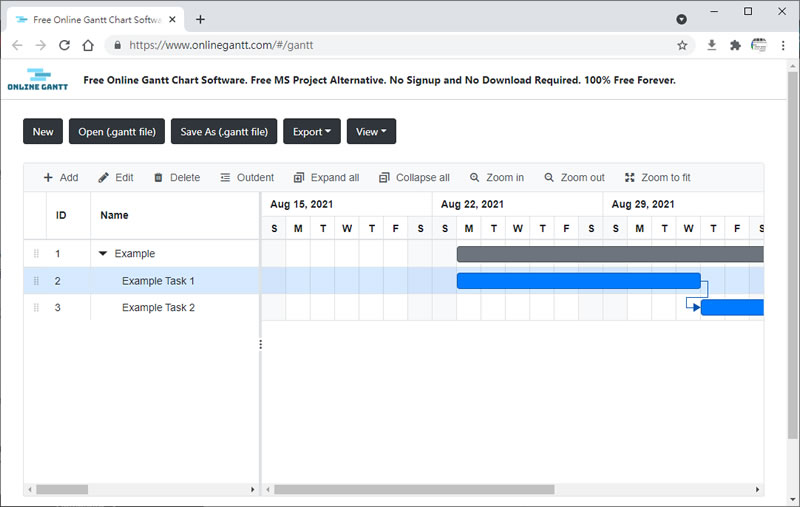Click the Delete trash icon
800x507 pixels.
click(x=158, y=178)
